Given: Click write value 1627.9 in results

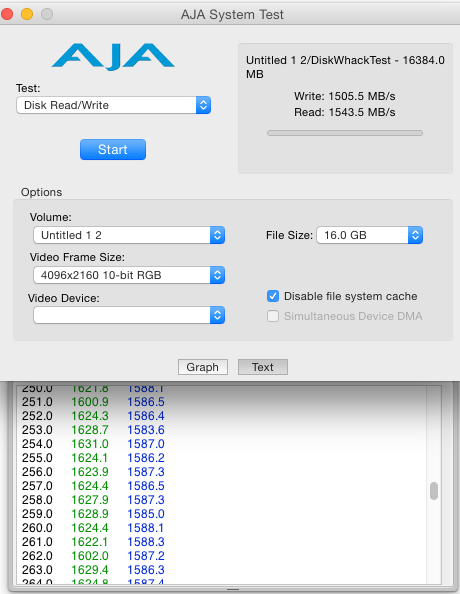Looking at the screenshot, I should click(x=90, y=500).
